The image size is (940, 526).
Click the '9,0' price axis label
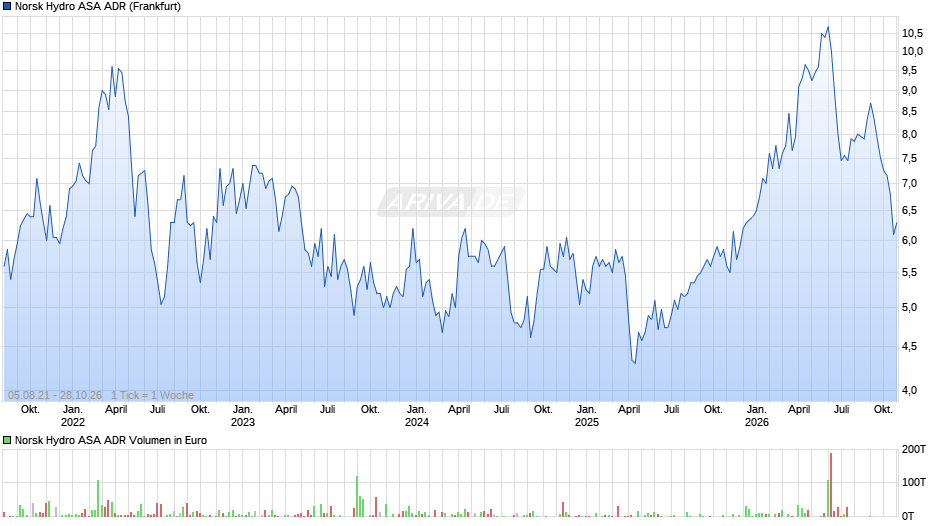(x=909, y=91)
